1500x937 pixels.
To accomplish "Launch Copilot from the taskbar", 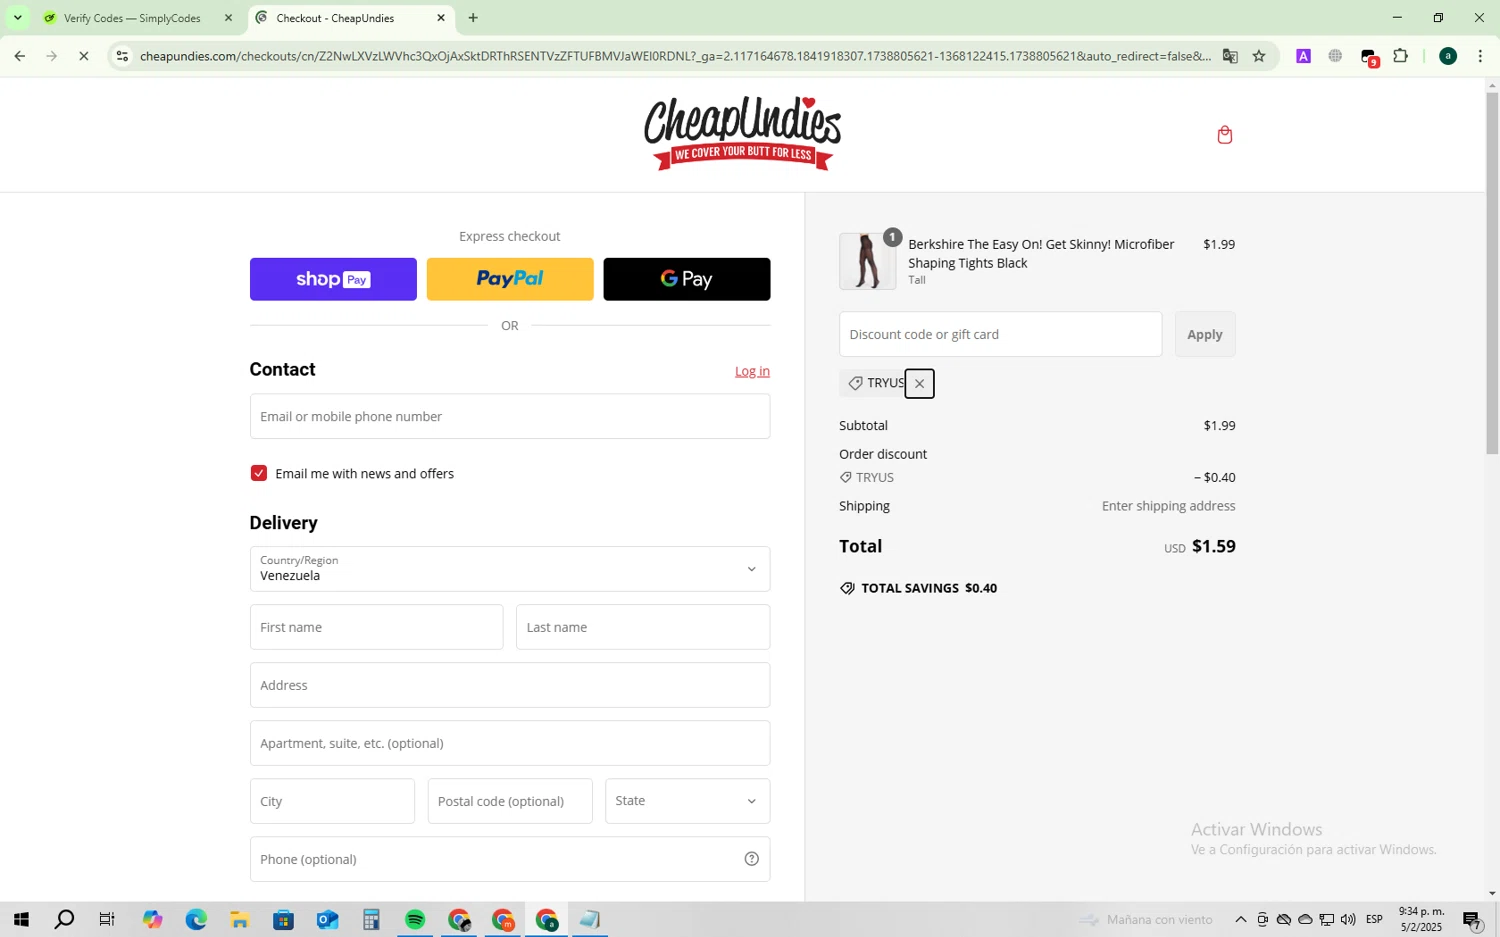I will [152, 920].
